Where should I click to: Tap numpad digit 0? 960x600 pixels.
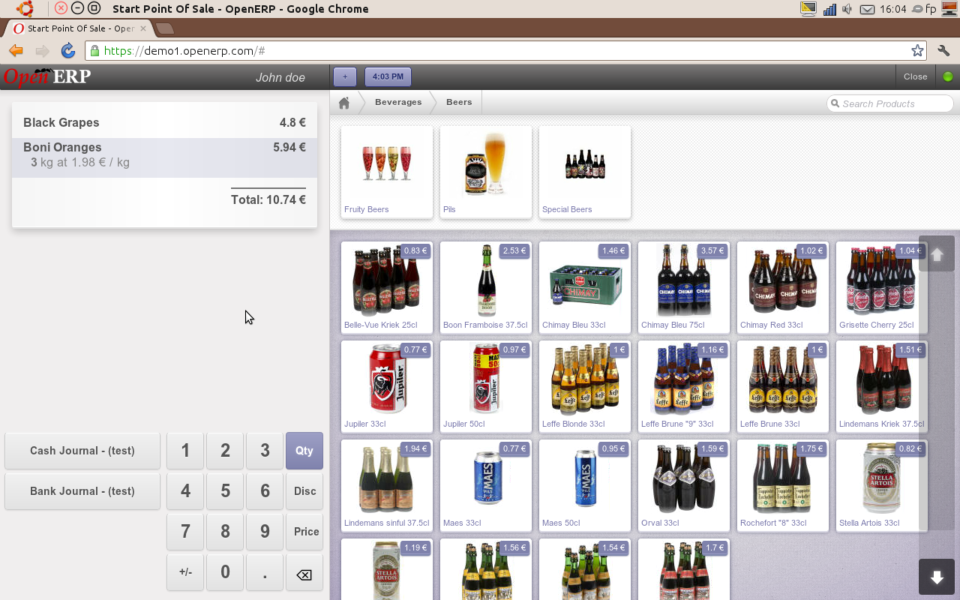(225, 572)
